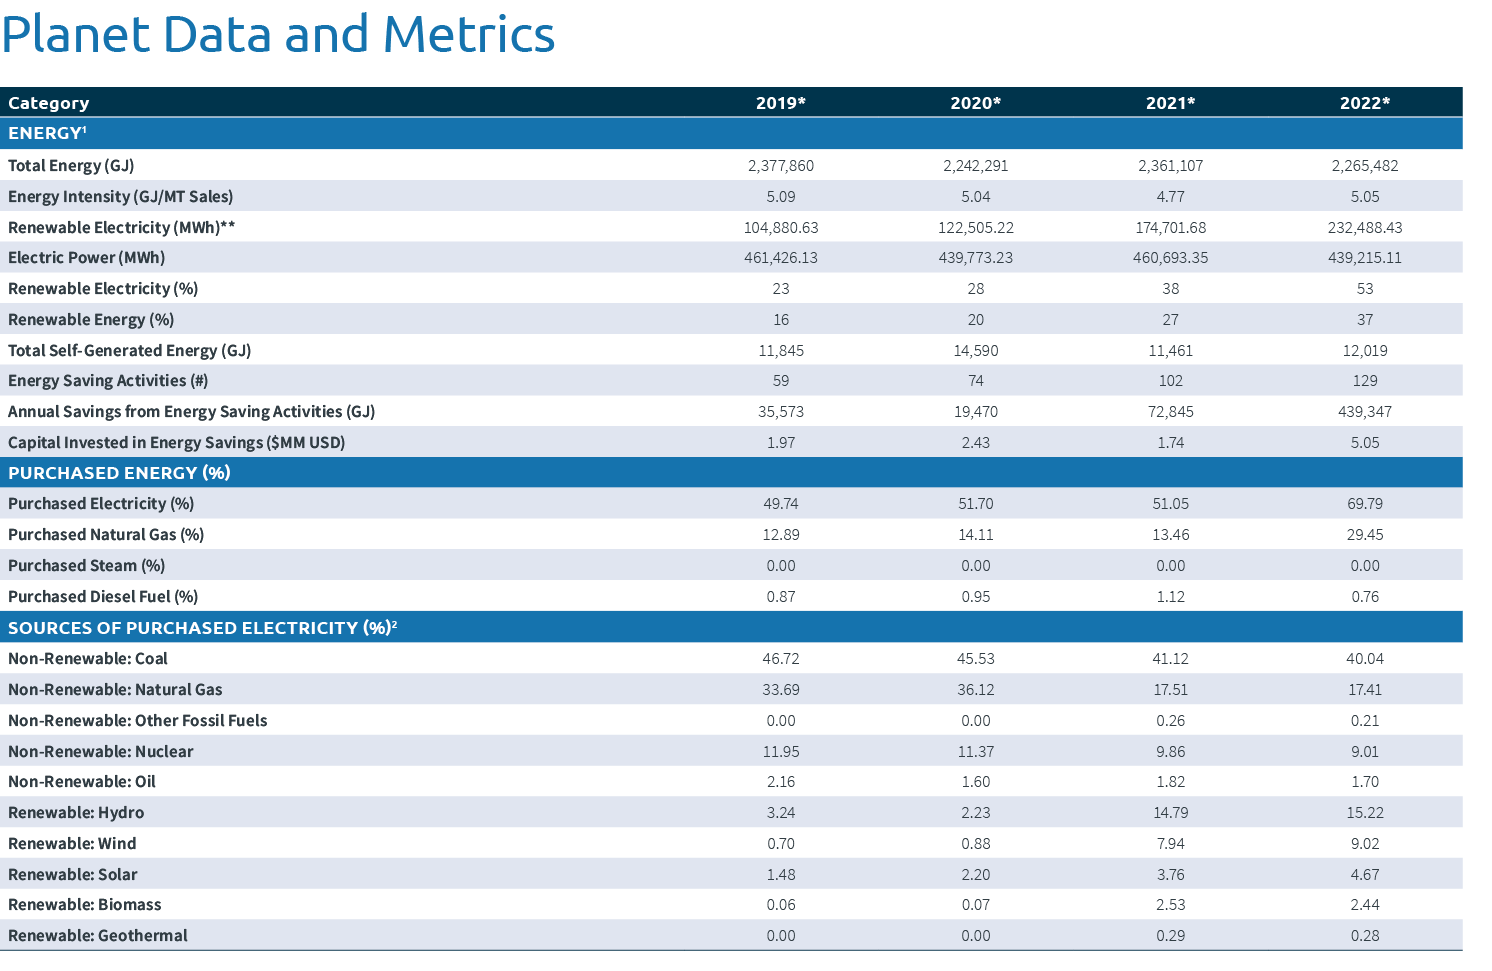Click the Category header cell
The image size is (1492, 971).
click(x=48, y=102)
